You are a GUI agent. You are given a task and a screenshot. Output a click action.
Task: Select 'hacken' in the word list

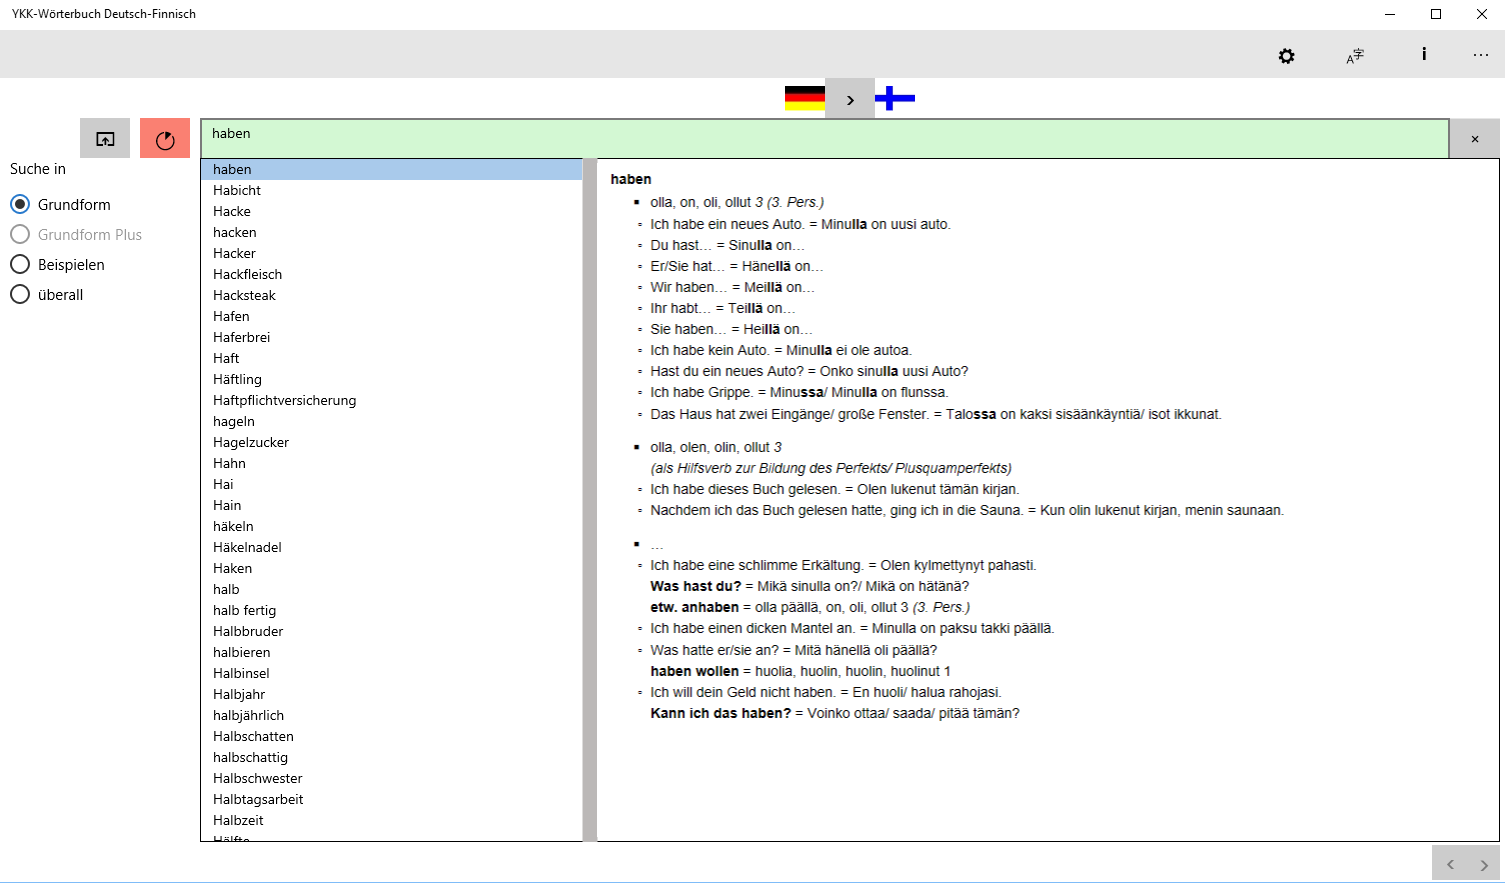click(391, 232)
